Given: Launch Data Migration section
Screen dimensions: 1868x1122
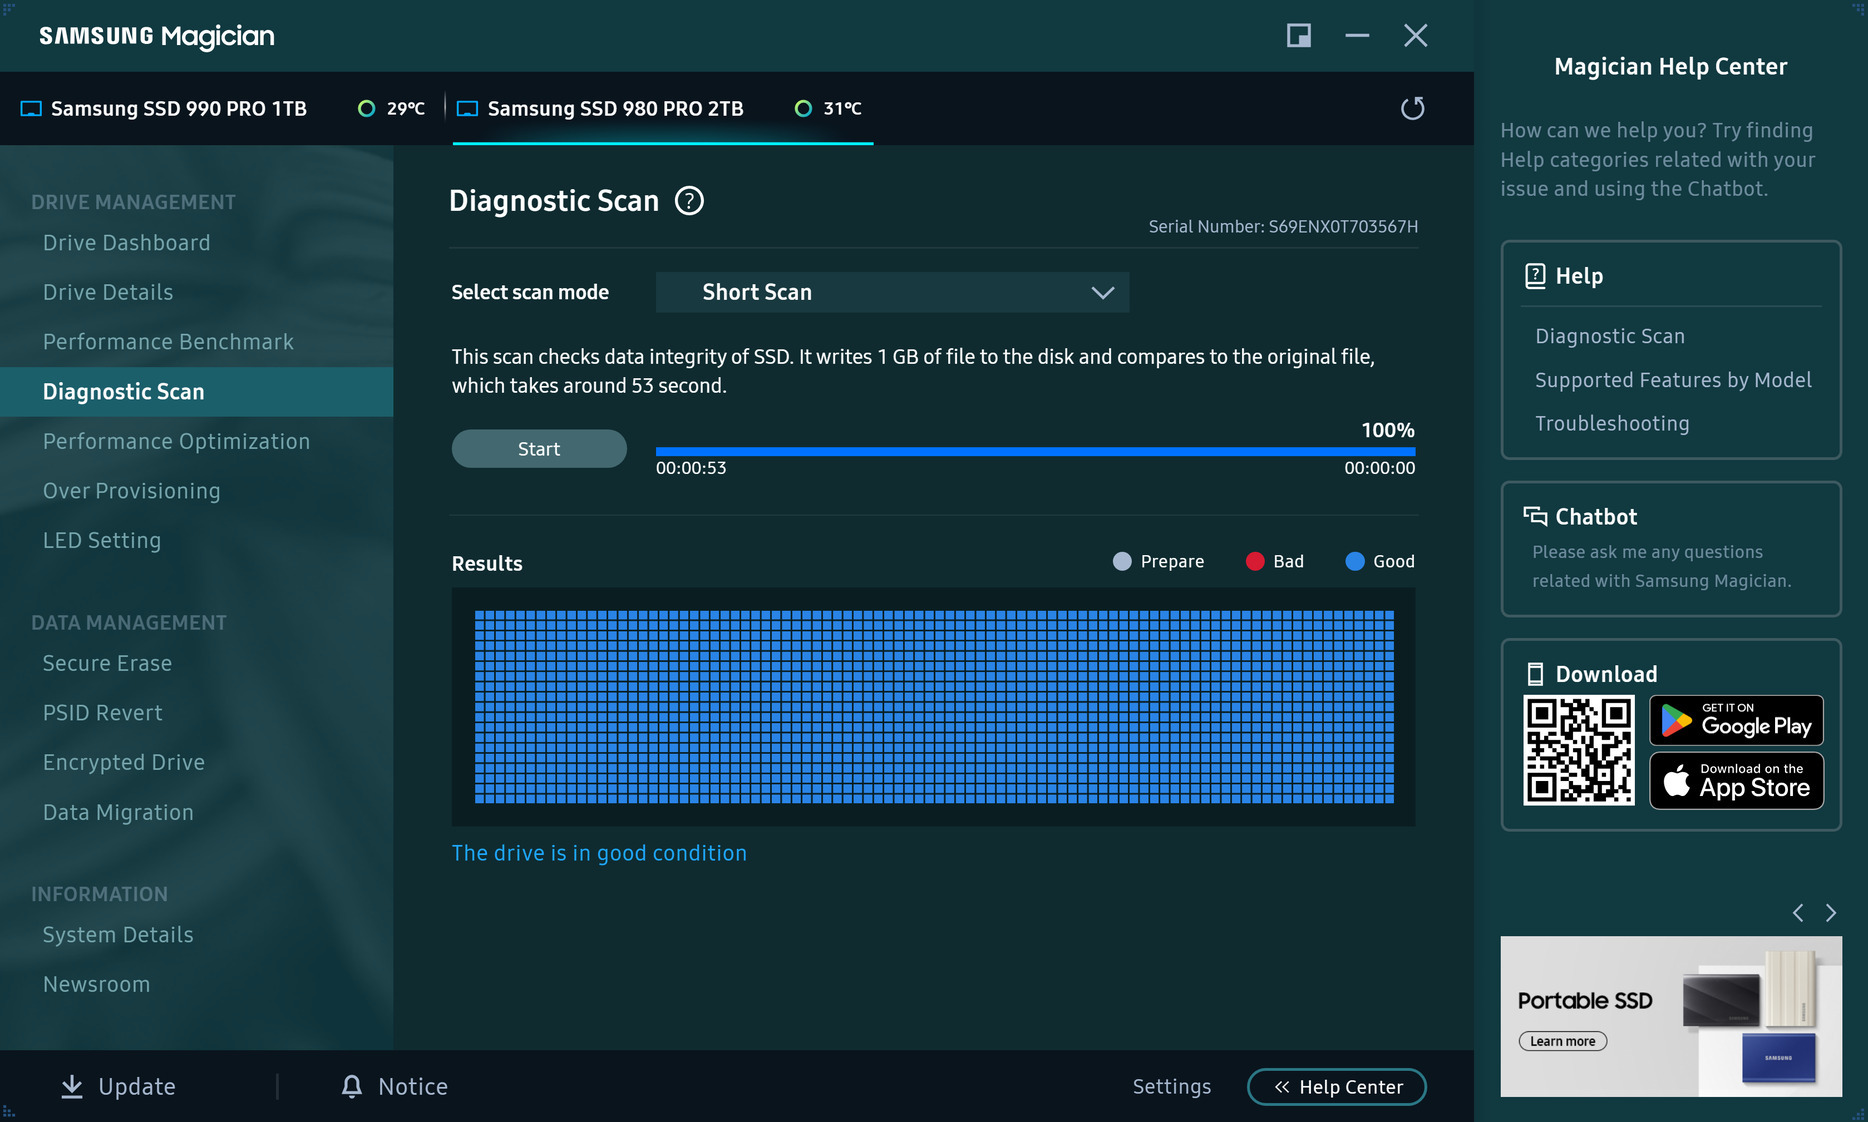Looking at the screenshot, I should tap(118, 812).
